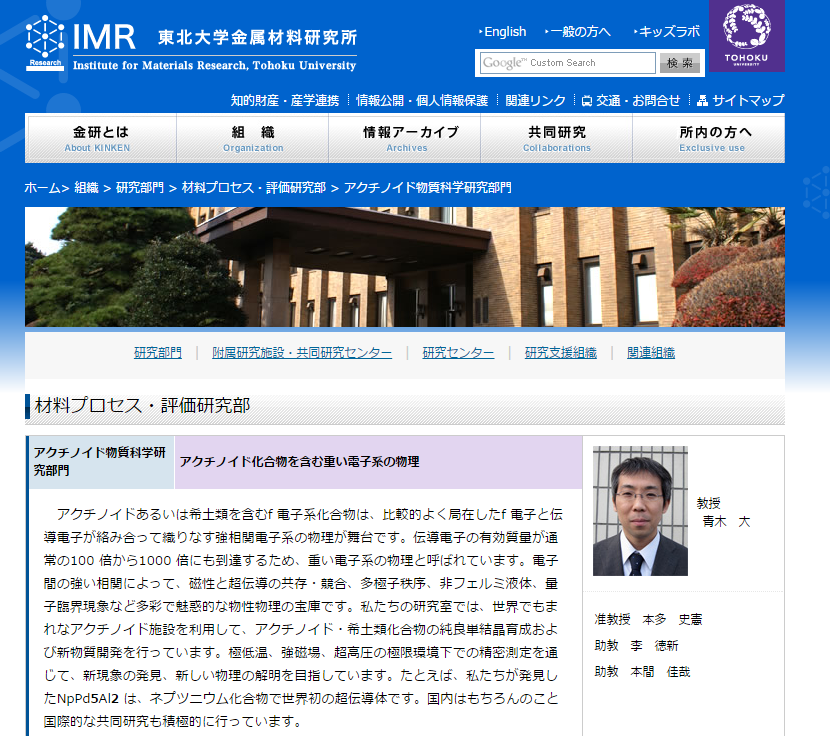Image resolution: width=830 pixels, height=736 pixels.
Task: Open 交通・お問合せ access and contact link
Action: coord(631,100)
